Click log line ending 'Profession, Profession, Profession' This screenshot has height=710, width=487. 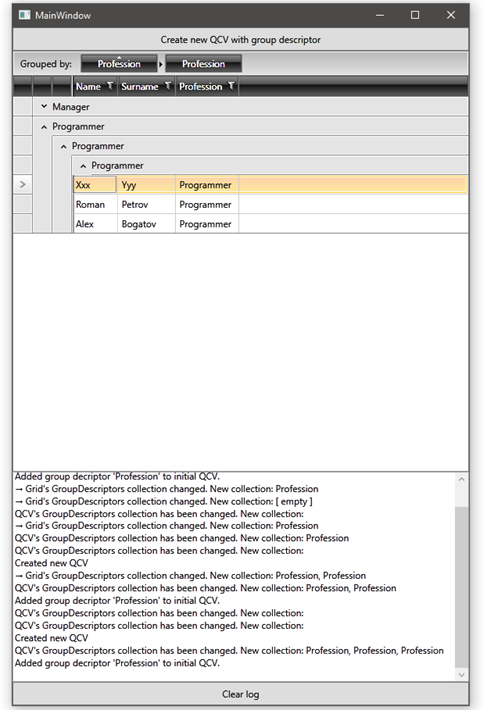click(229, 650)
